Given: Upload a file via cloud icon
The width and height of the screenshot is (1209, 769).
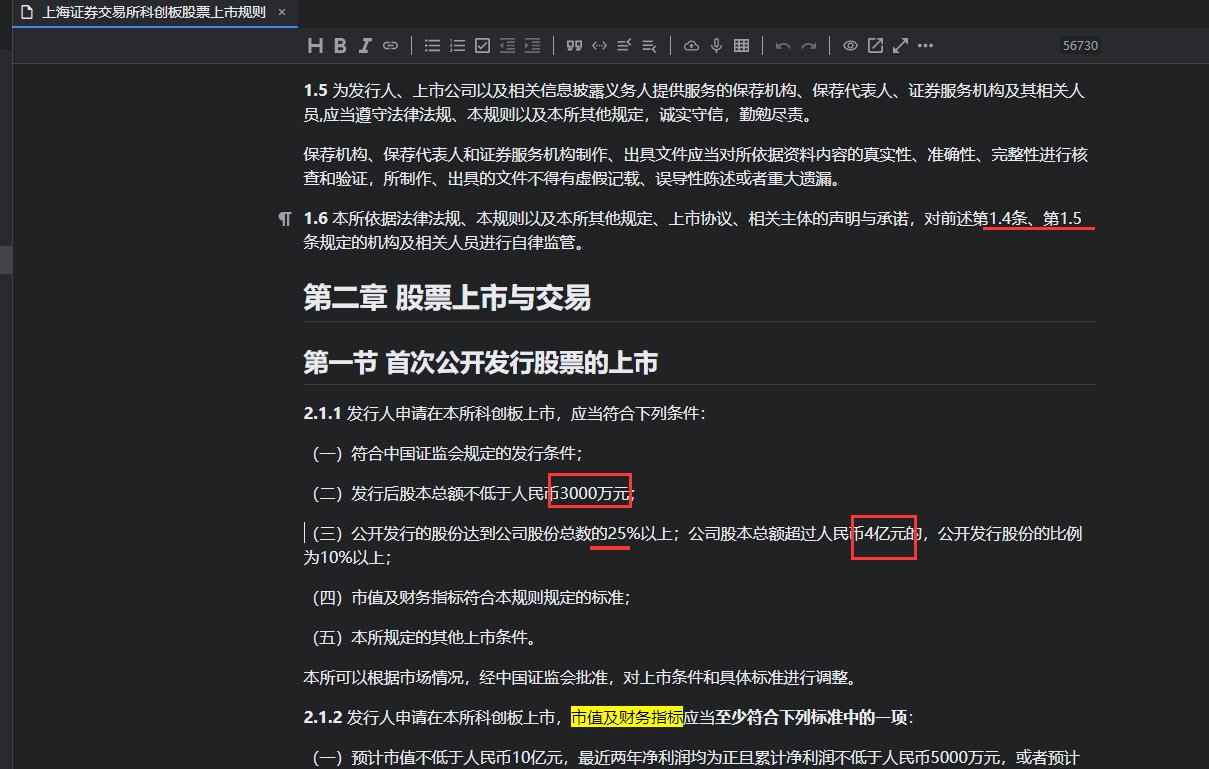Looking at the screenshot, I should (x=691, y=45).
